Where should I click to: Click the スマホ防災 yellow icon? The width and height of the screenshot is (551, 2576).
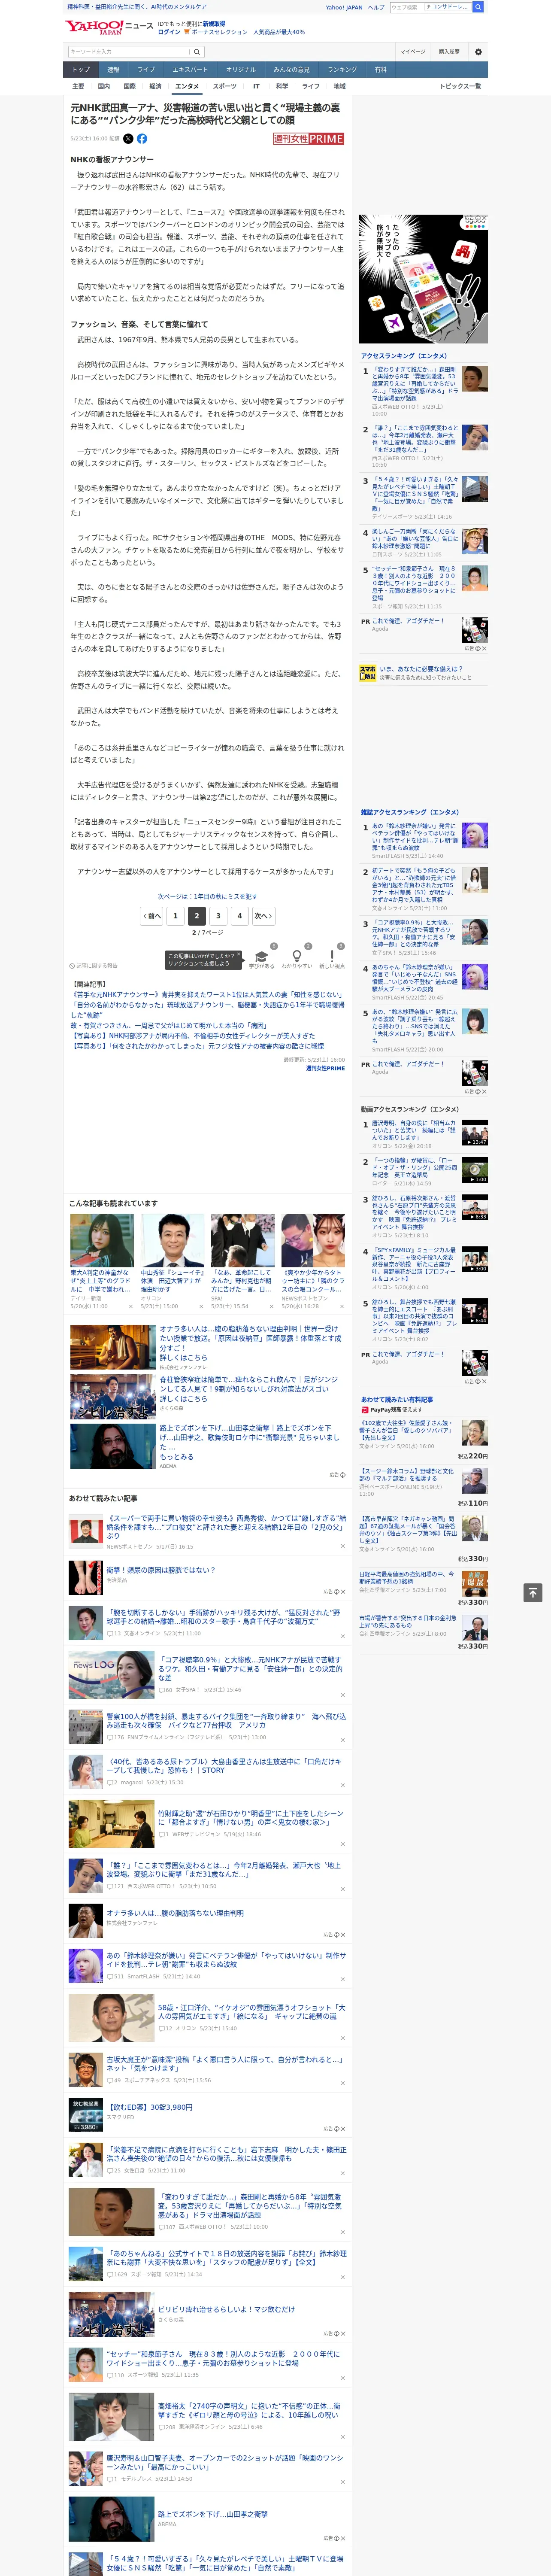click(368, 673)
